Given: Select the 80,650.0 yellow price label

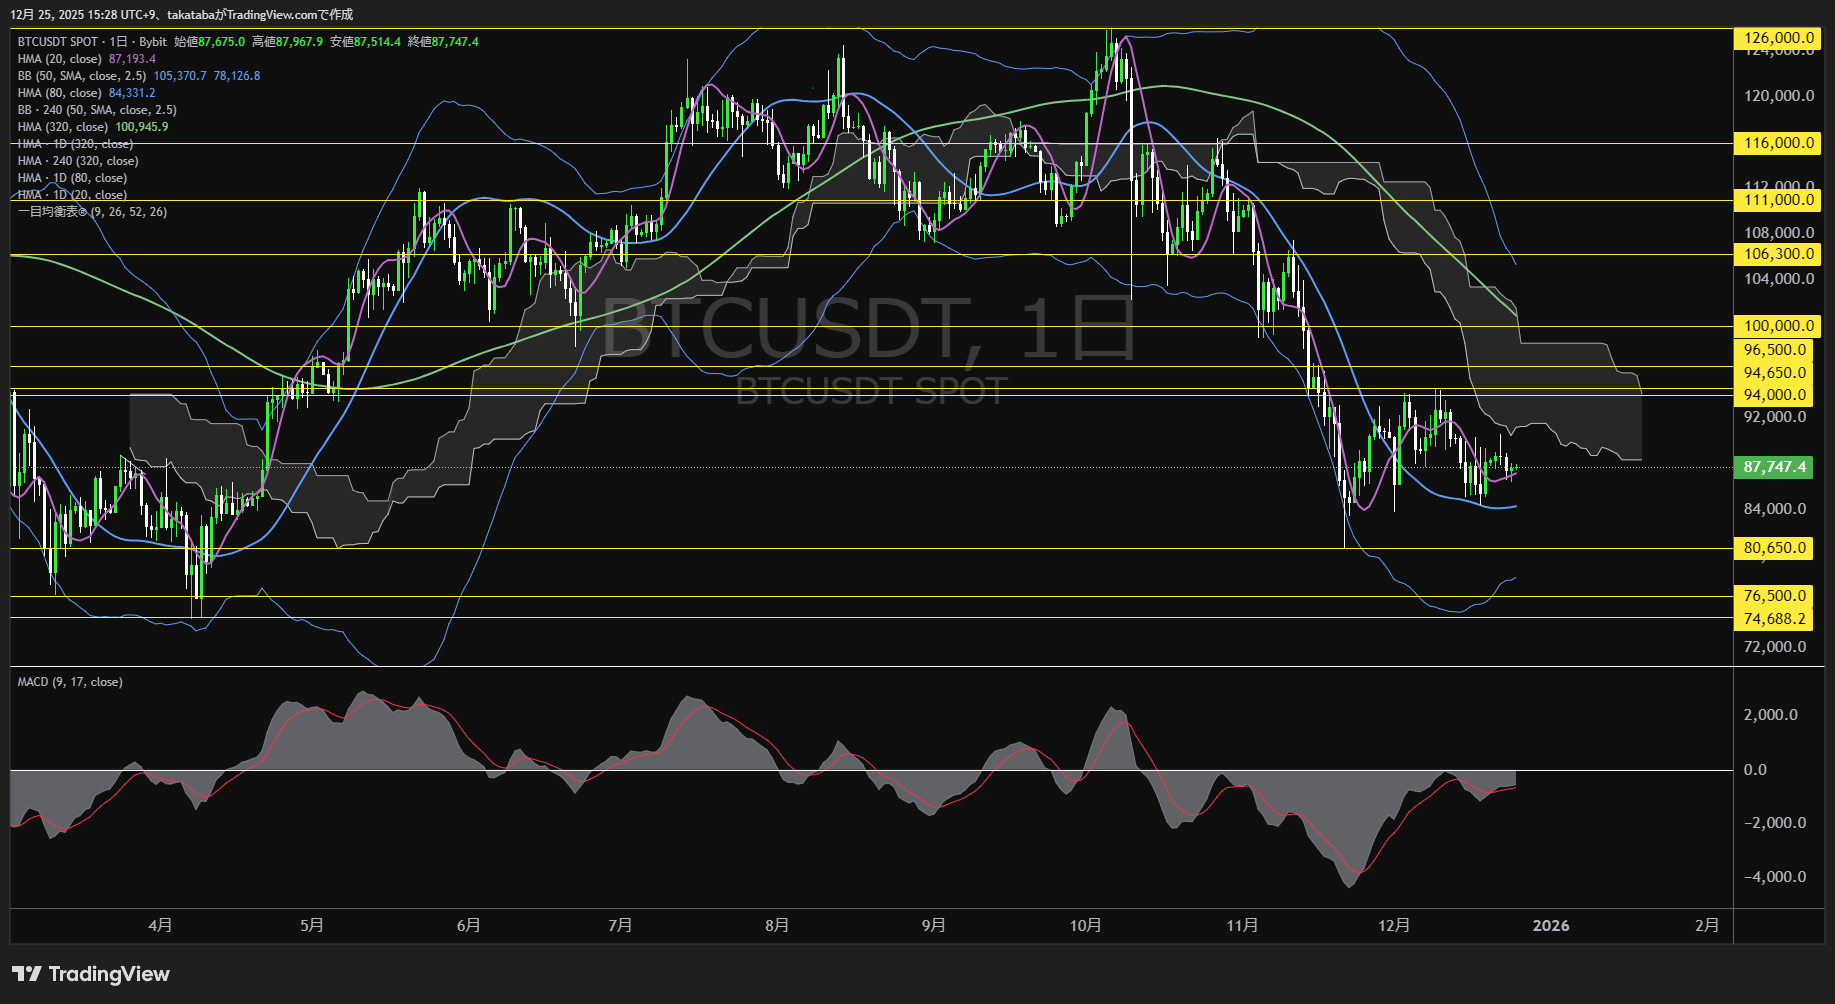Looking at the screenshot, I should [1775, 548].
